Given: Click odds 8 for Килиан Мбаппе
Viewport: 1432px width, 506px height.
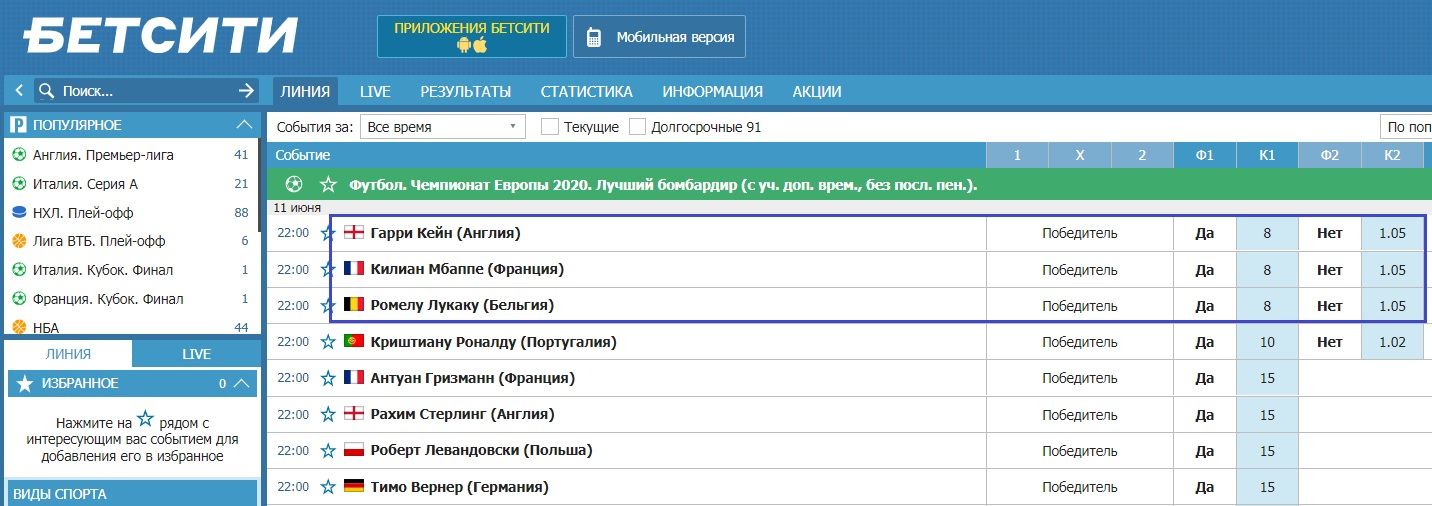Looking at the screenshot, I should [1267, 269].
